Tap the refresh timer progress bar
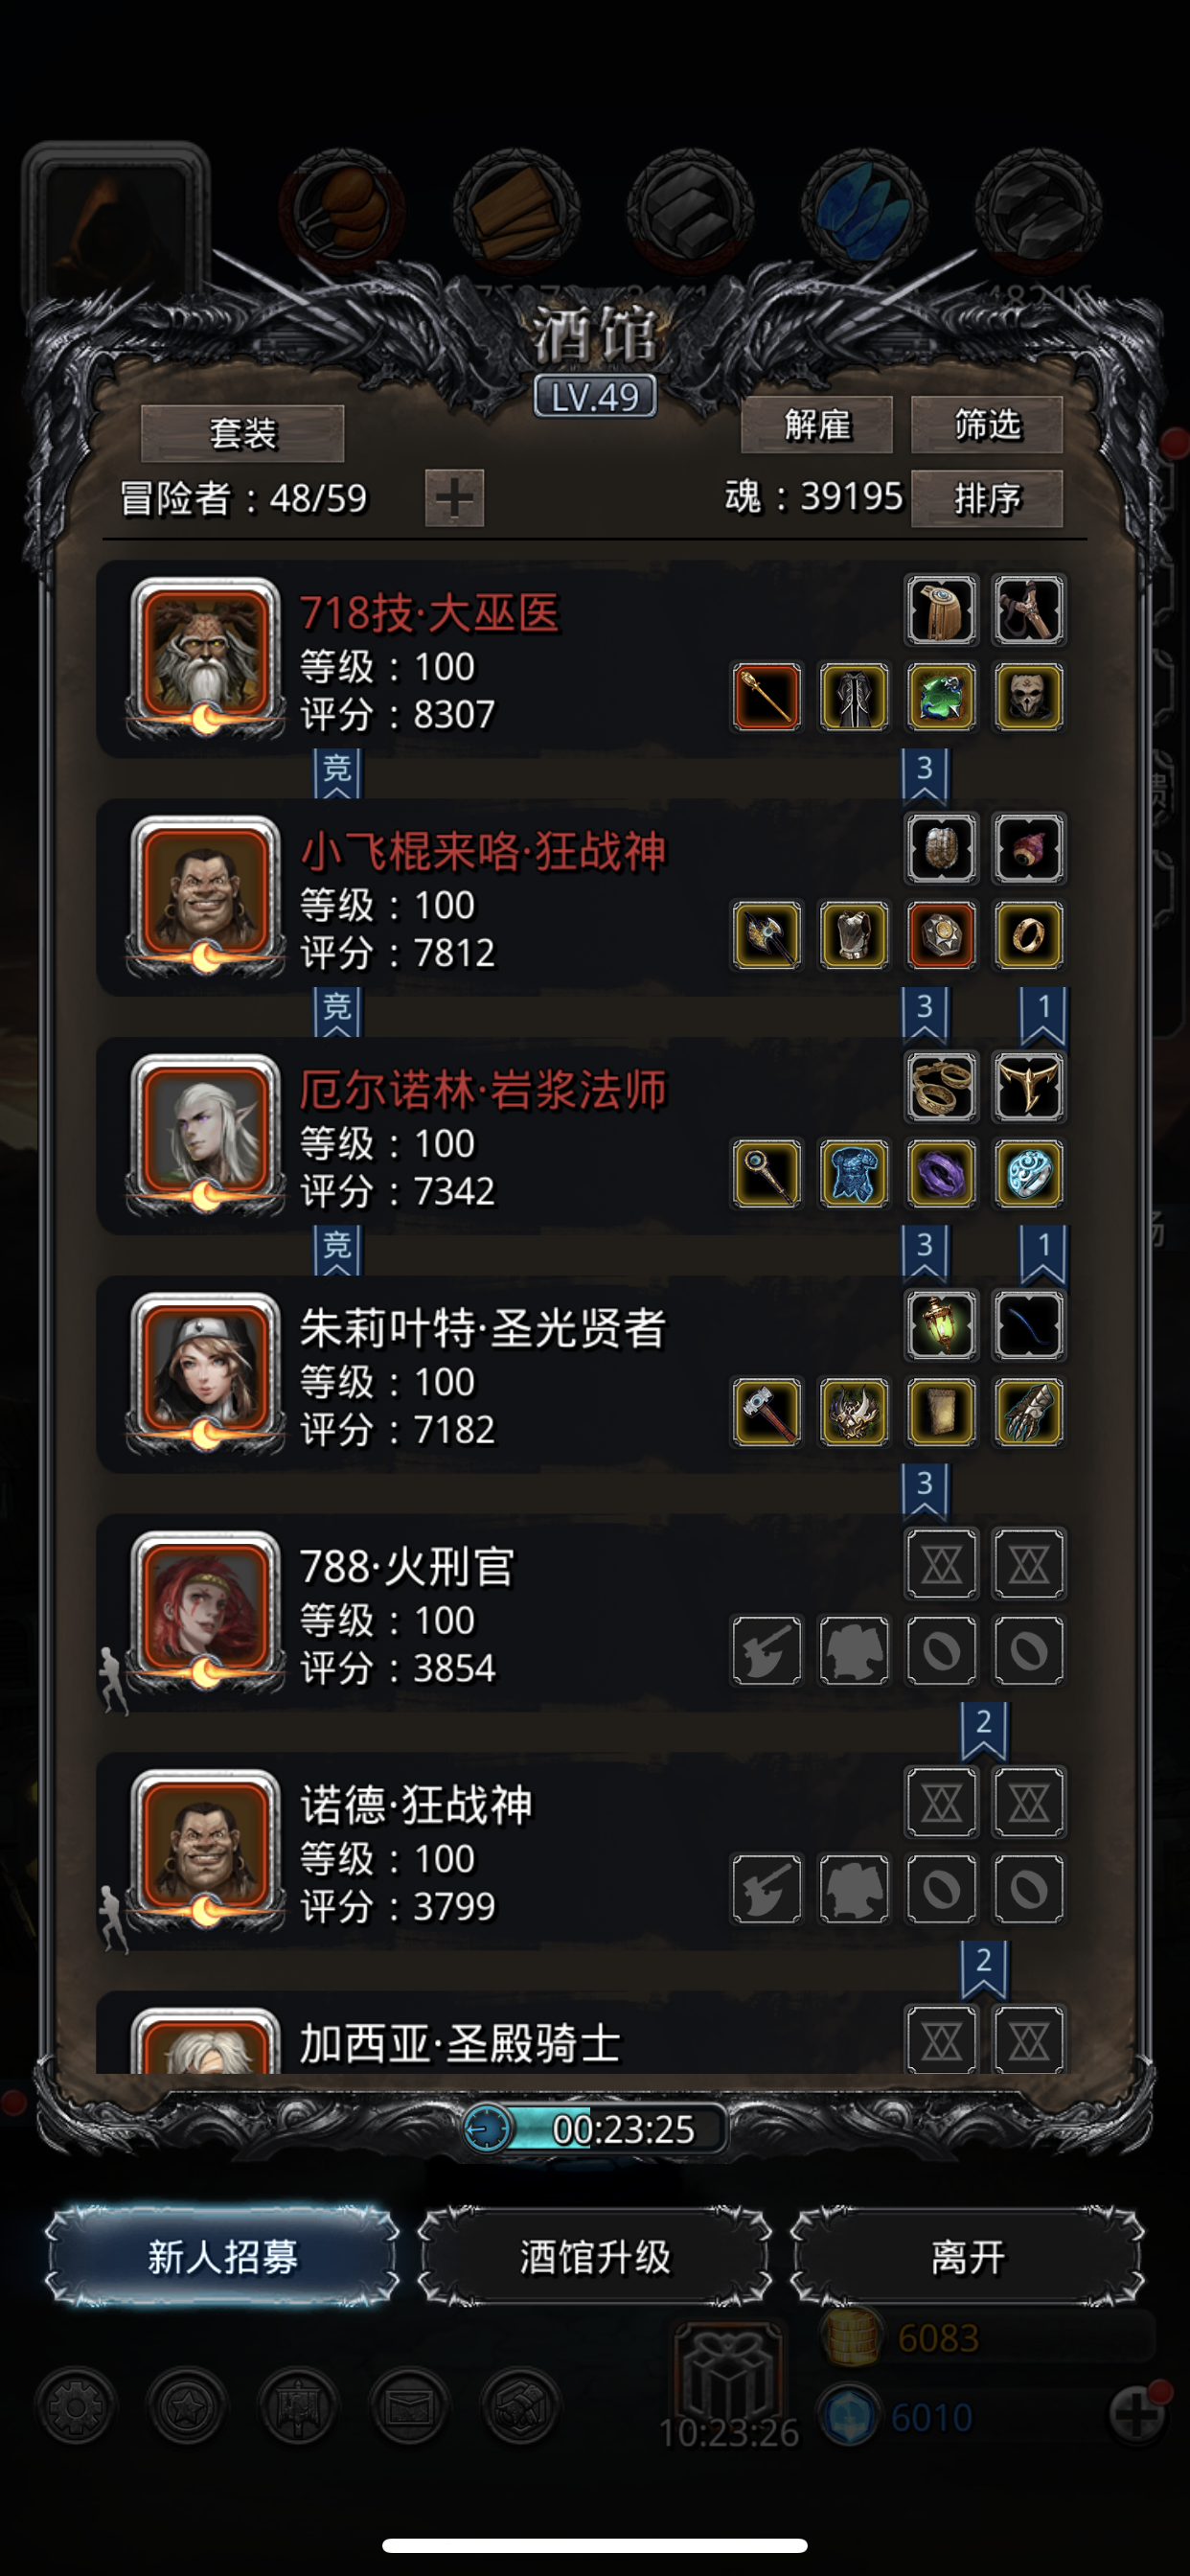The width and height of the screenshot is (1190, 2576). 596,2128
